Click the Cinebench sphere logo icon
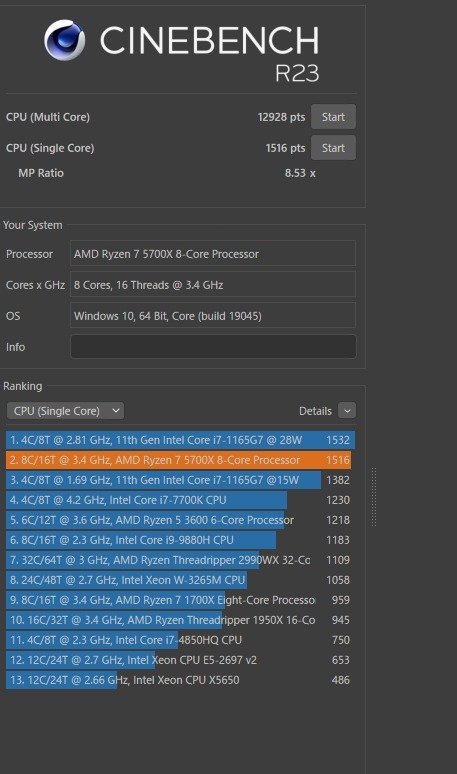The width and height of the screenshot is (457, 774). click(65, 40)
